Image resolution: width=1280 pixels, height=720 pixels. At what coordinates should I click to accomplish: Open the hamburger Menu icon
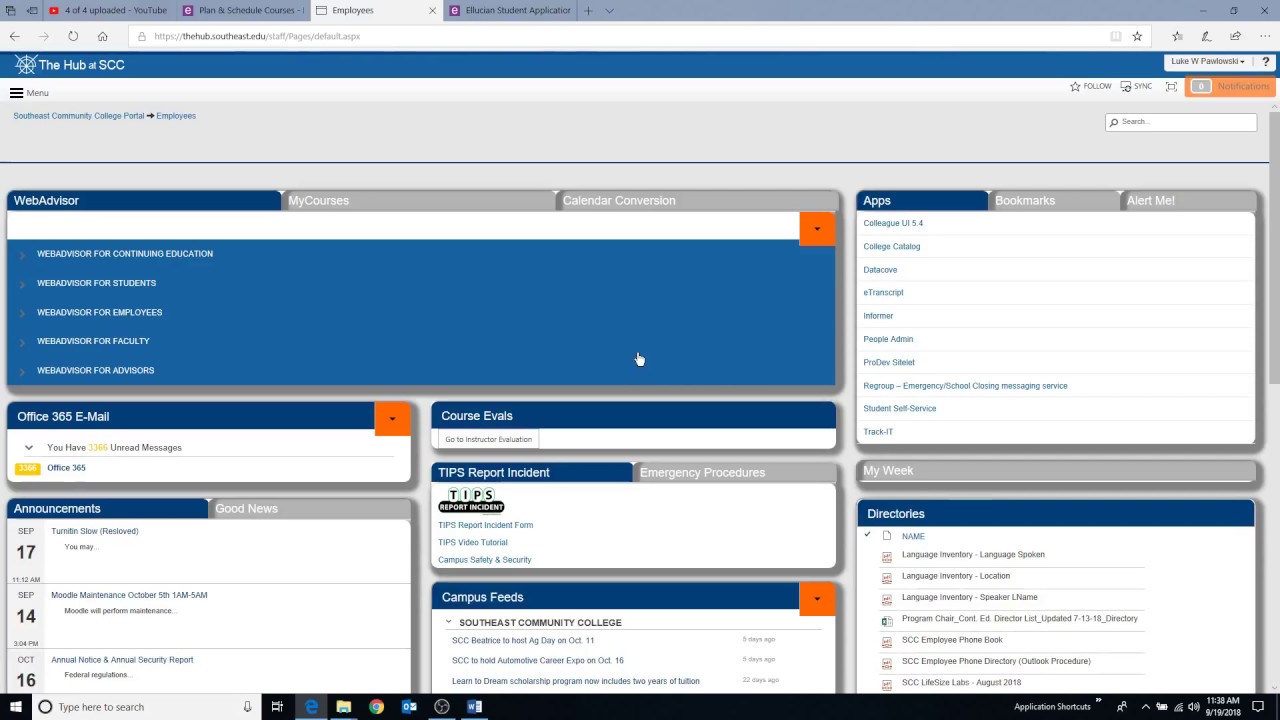[16, 93]
